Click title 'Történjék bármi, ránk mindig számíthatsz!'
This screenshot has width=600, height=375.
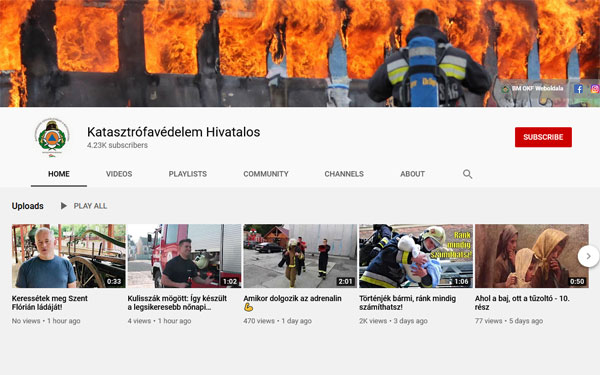point(408,303)
